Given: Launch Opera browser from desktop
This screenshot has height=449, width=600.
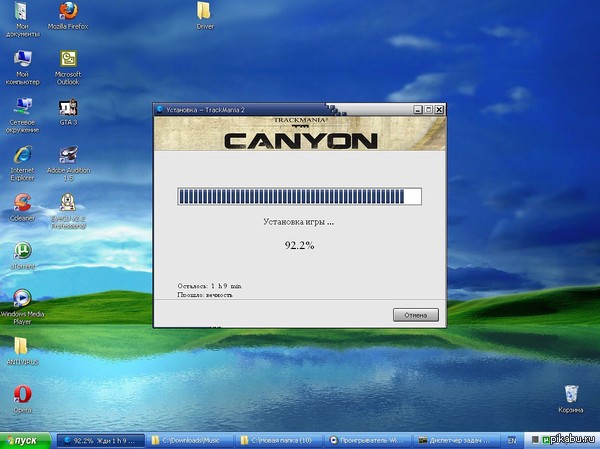Looking at the screenshot, I should [x=23, y=399].
